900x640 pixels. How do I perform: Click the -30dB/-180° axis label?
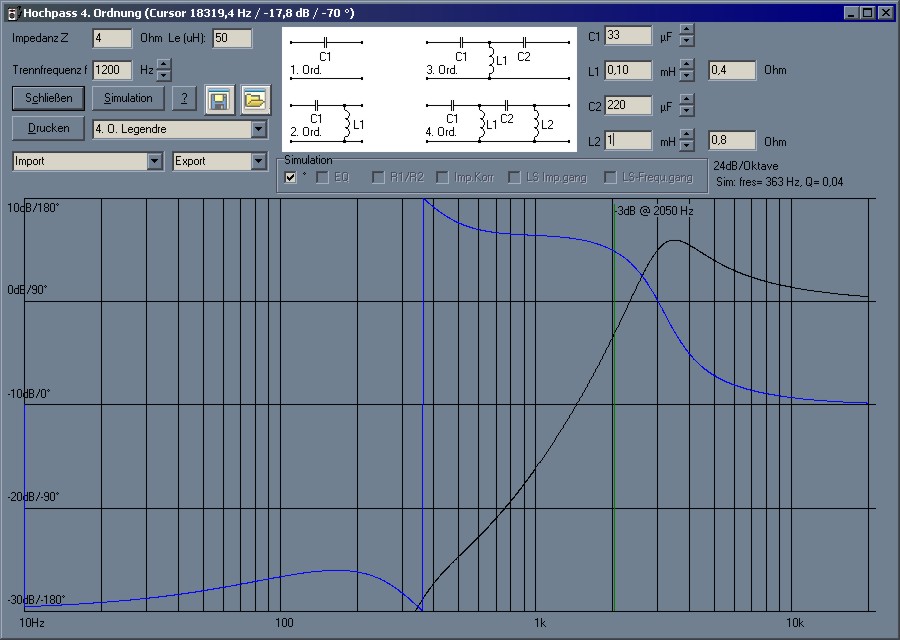[36, 600]
